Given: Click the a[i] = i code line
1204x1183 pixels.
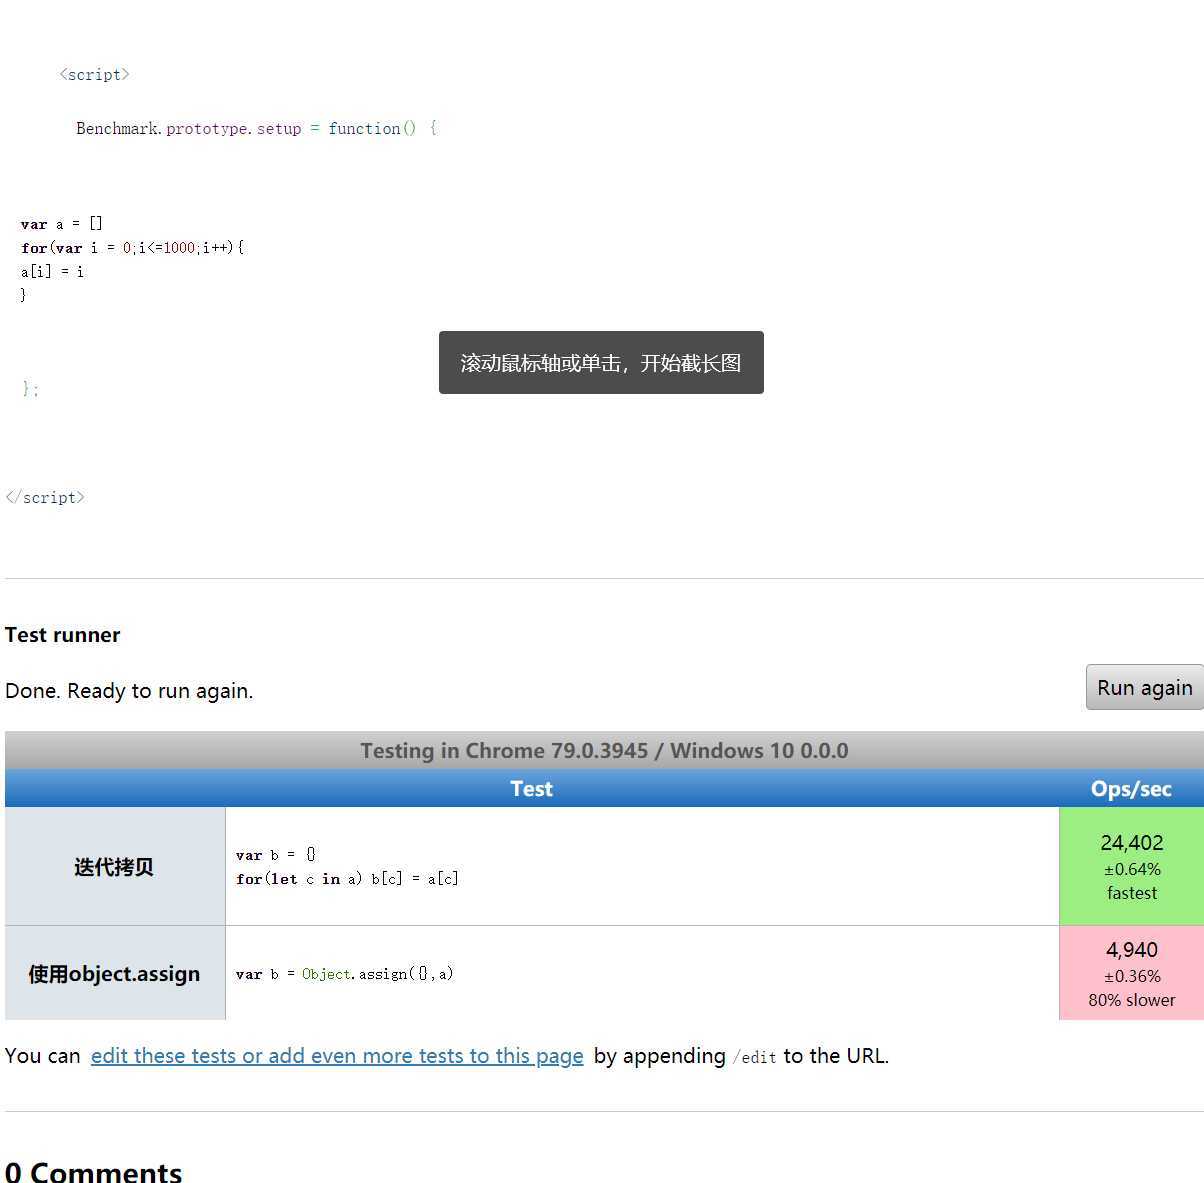Looking at the screenshot, I should 52,271.
